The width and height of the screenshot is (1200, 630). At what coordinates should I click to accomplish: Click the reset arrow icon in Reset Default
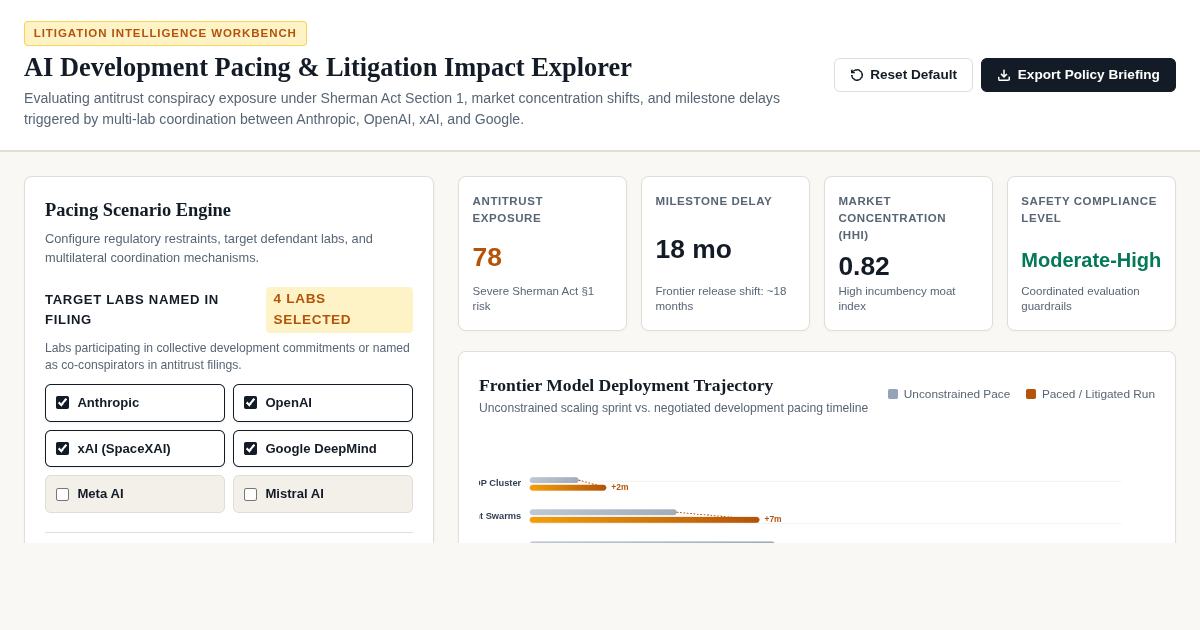857,75
